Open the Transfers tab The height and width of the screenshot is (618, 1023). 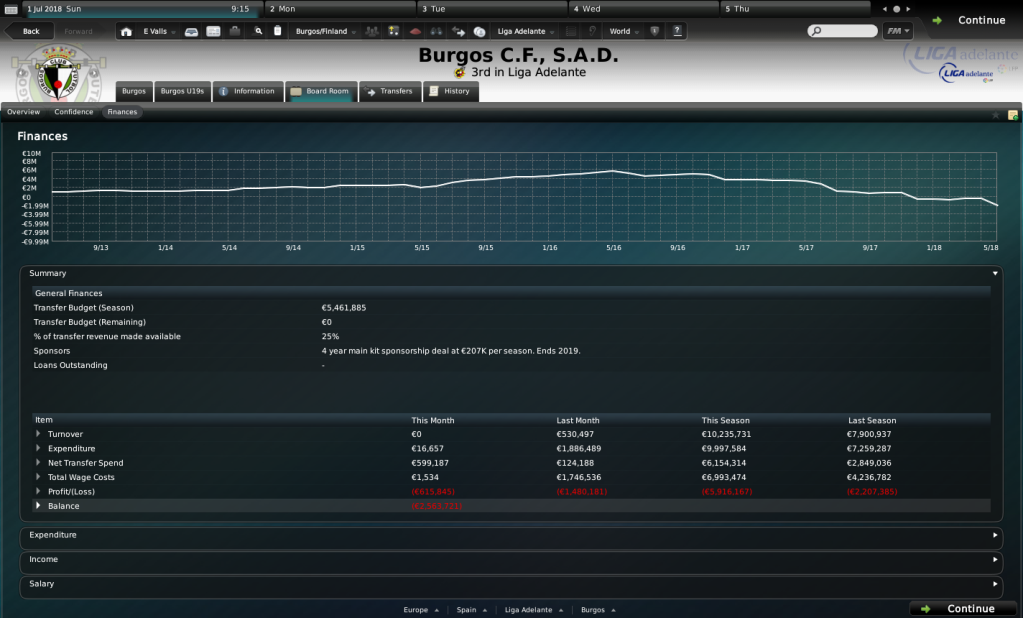[x=390, y=91]
